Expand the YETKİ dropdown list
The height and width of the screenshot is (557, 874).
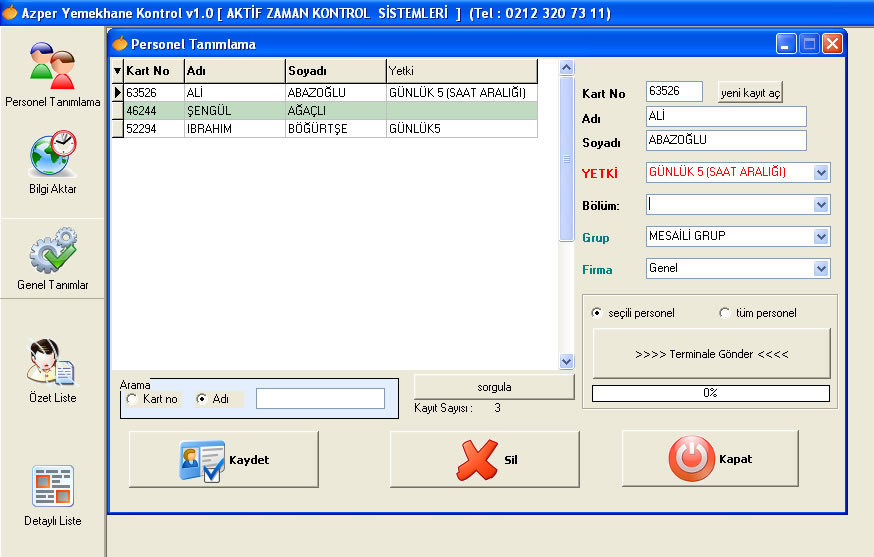coord(821,173)
